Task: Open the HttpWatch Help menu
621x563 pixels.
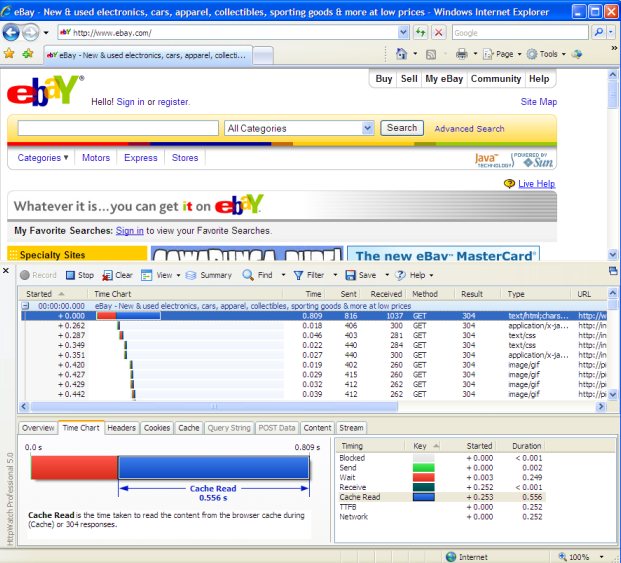Action: (414, 275)
